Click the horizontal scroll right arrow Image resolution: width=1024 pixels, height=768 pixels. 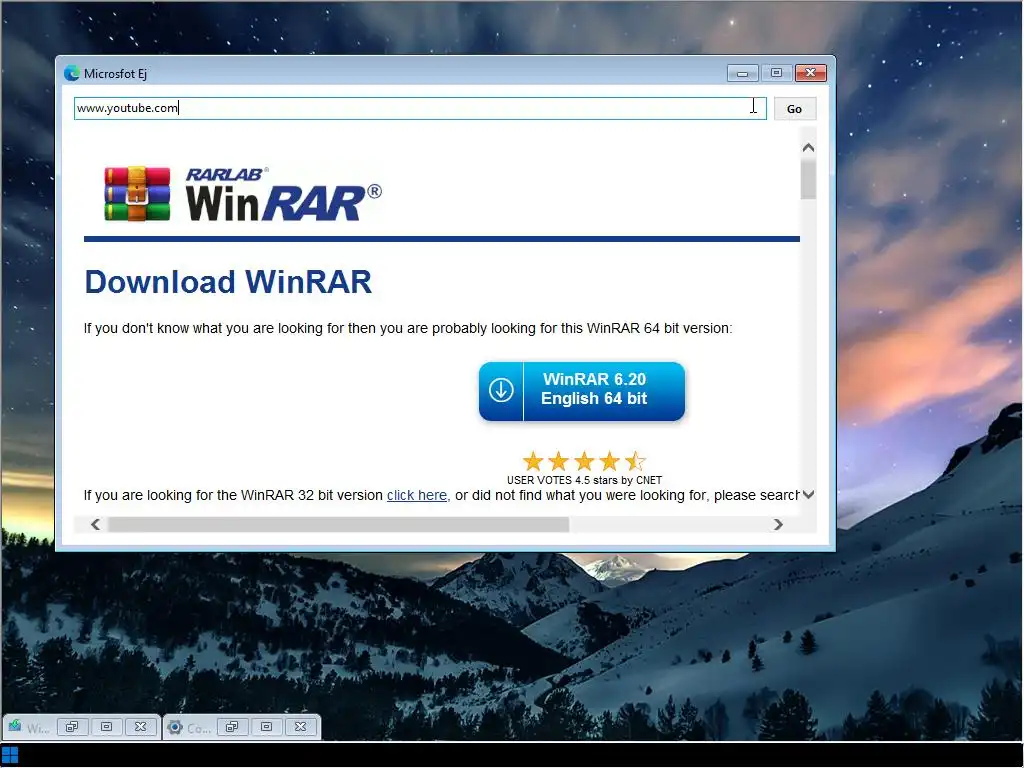tap(778, 524)
